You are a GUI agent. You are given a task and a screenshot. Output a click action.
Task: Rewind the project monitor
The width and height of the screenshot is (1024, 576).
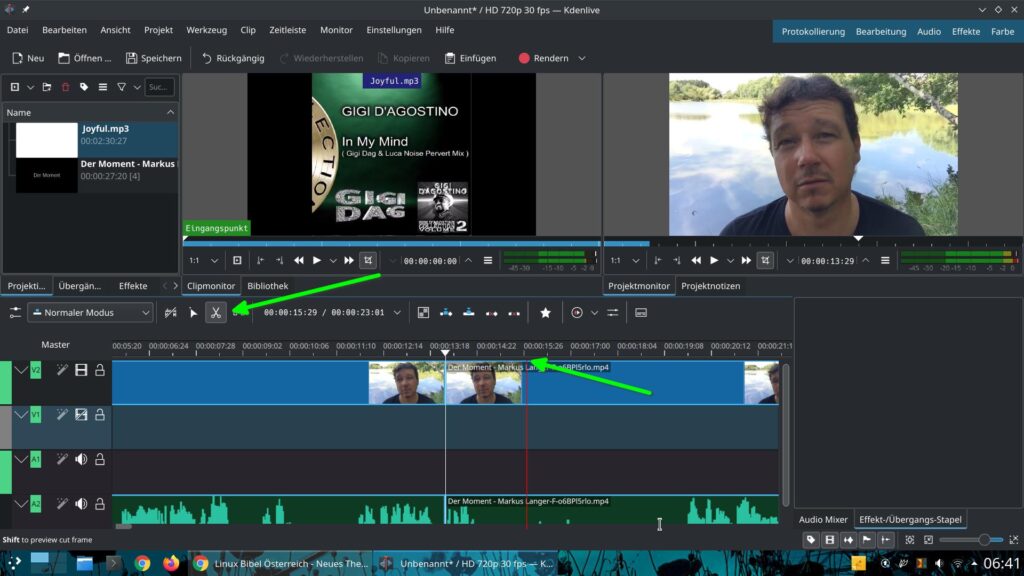coord(696,261)
